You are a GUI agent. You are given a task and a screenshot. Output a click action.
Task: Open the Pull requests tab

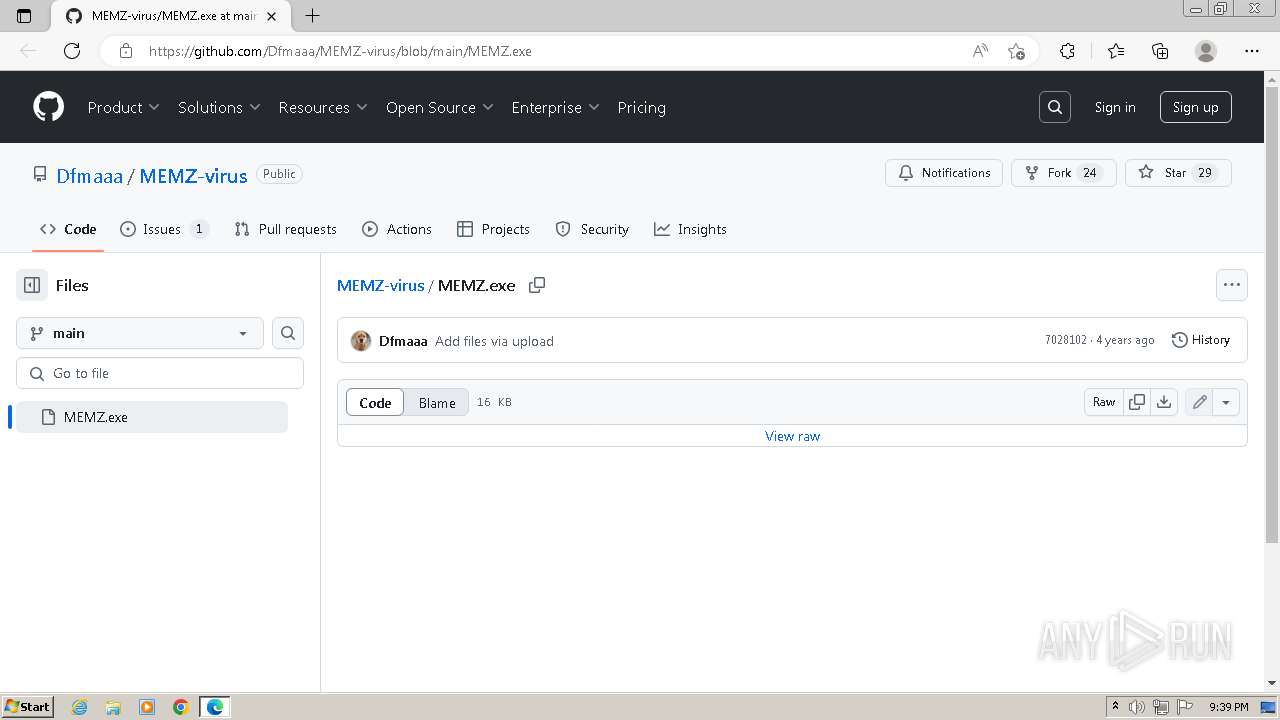(285, 229)
